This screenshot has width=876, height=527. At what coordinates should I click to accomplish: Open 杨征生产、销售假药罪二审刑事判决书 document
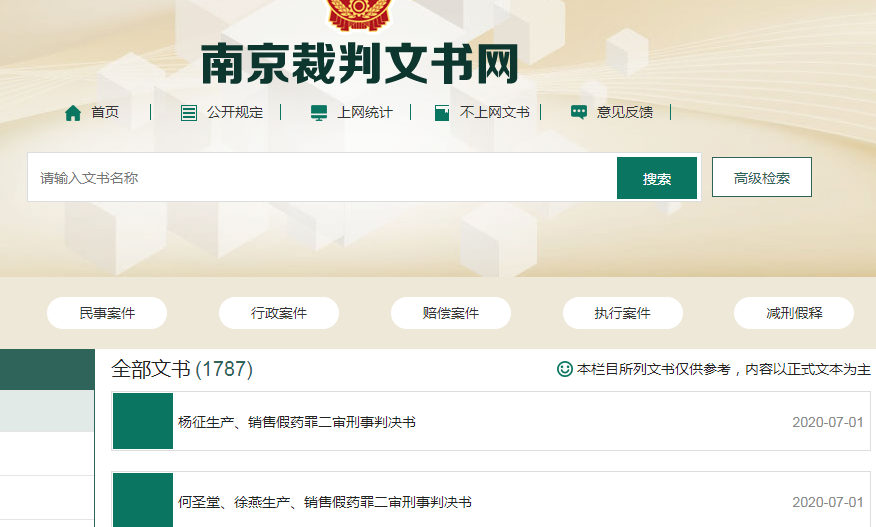click(x=297, y=422)
